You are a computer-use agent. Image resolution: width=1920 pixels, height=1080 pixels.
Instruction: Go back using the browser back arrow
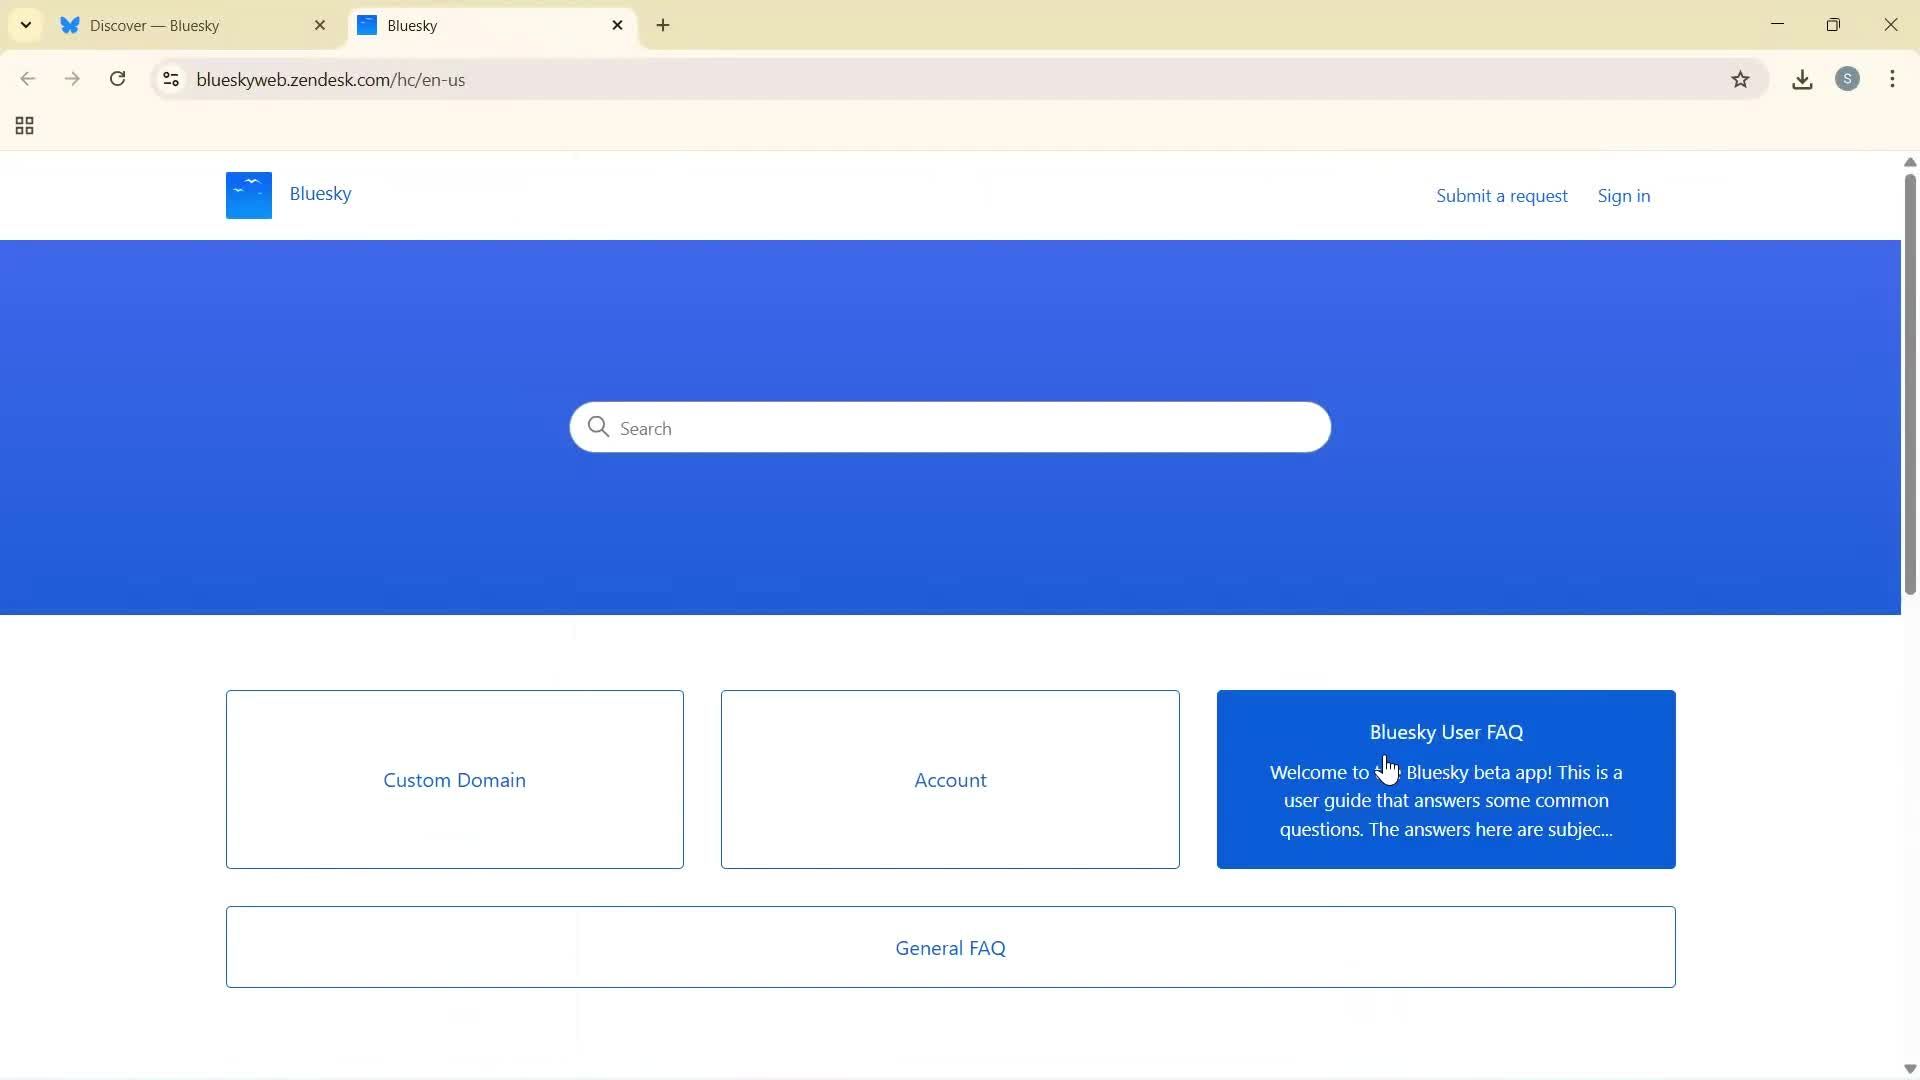tap(28, 79)
